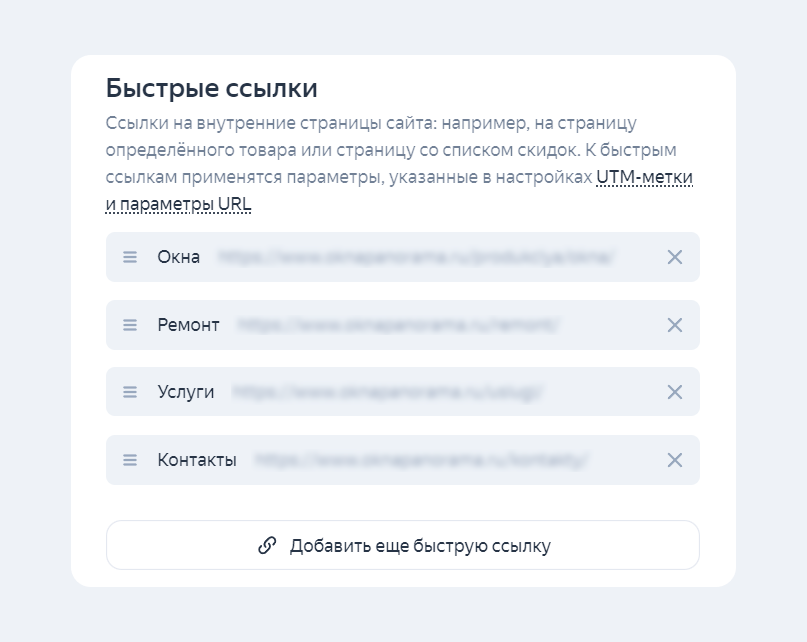Delete the Контакты quick link

675,460
